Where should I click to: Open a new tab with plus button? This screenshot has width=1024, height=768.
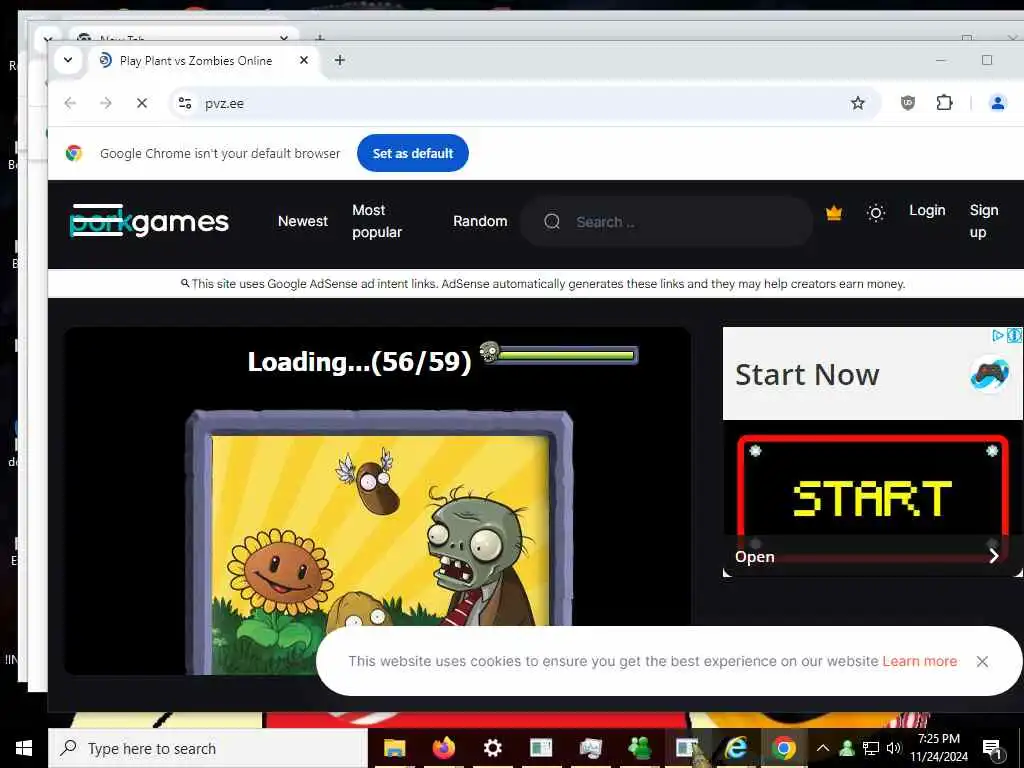340,60
